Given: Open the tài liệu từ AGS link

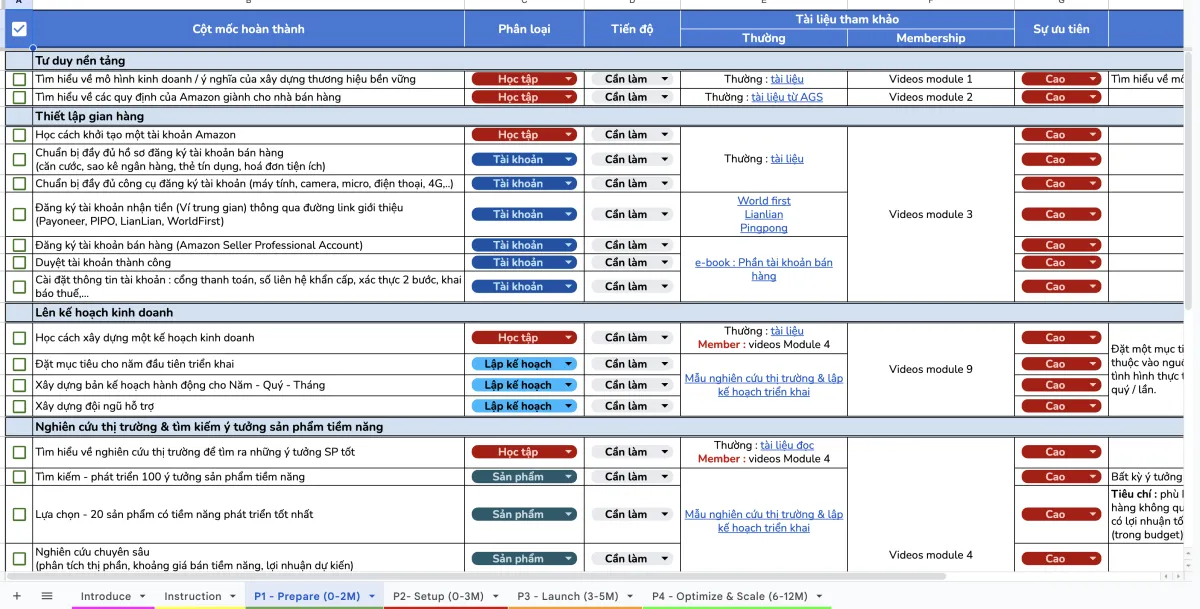Looking at the screenshot, I should pyautogui.click(x=787, y=97).
